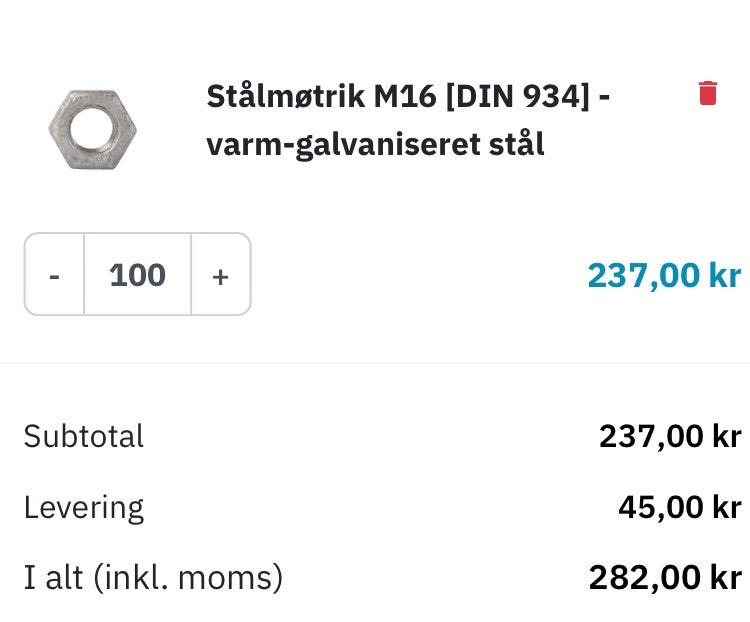Screen dimensions: 750x622
Task: Click the delivery cost 45,00 kr
Action: coord(679,507)
